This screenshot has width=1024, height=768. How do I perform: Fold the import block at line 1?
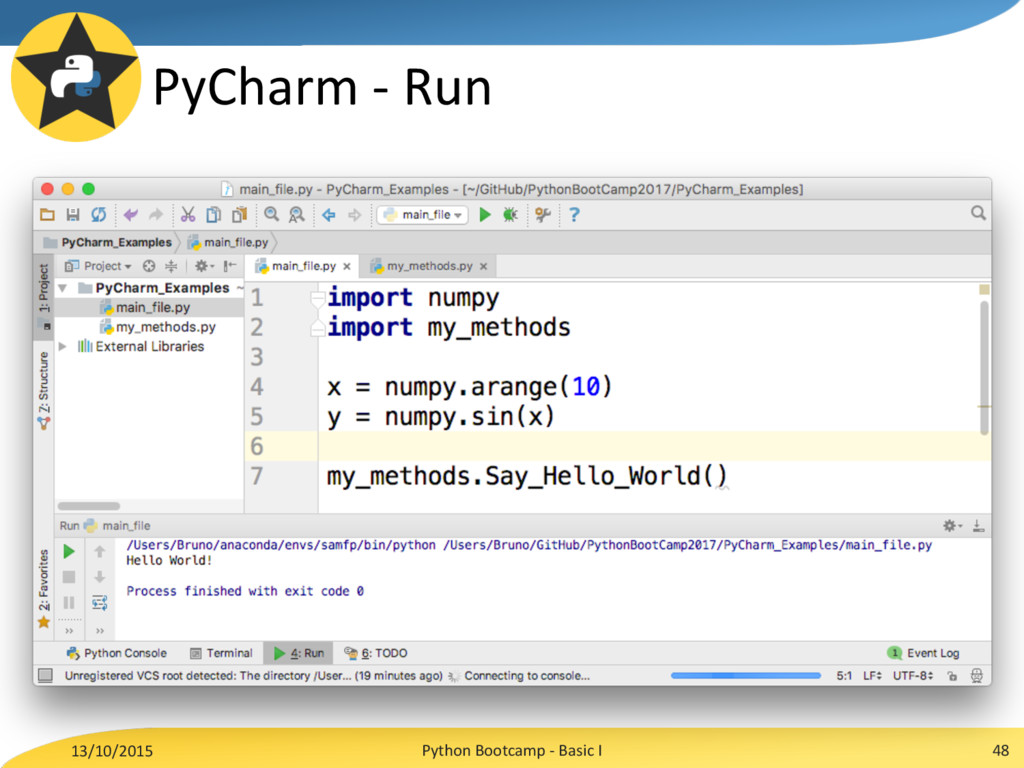318,298
